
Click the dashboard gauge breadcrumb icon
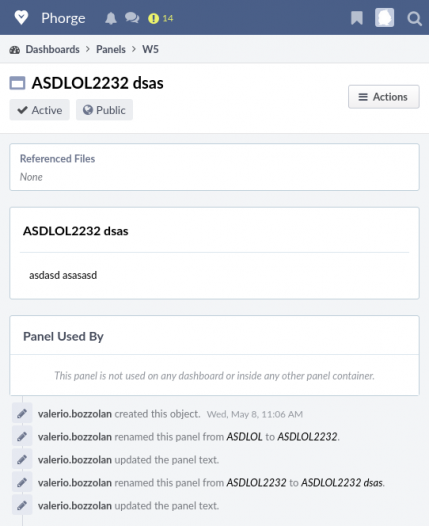click(14, 50)
